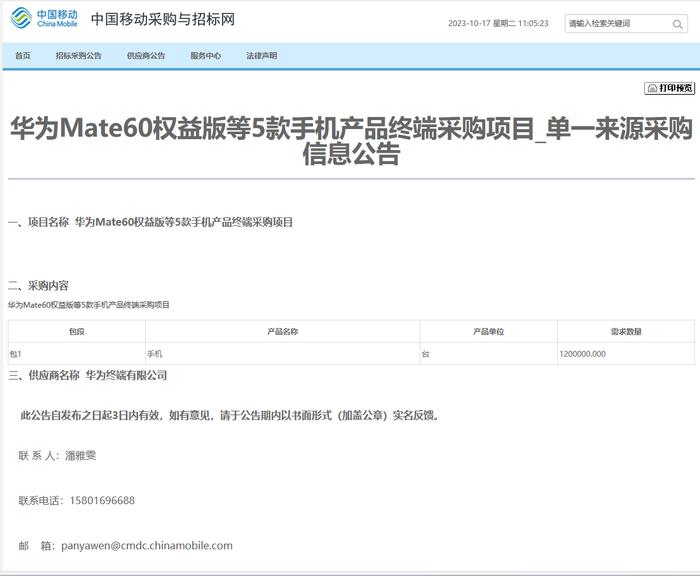Open the 招标采购公告 menu item

(79, 56)
